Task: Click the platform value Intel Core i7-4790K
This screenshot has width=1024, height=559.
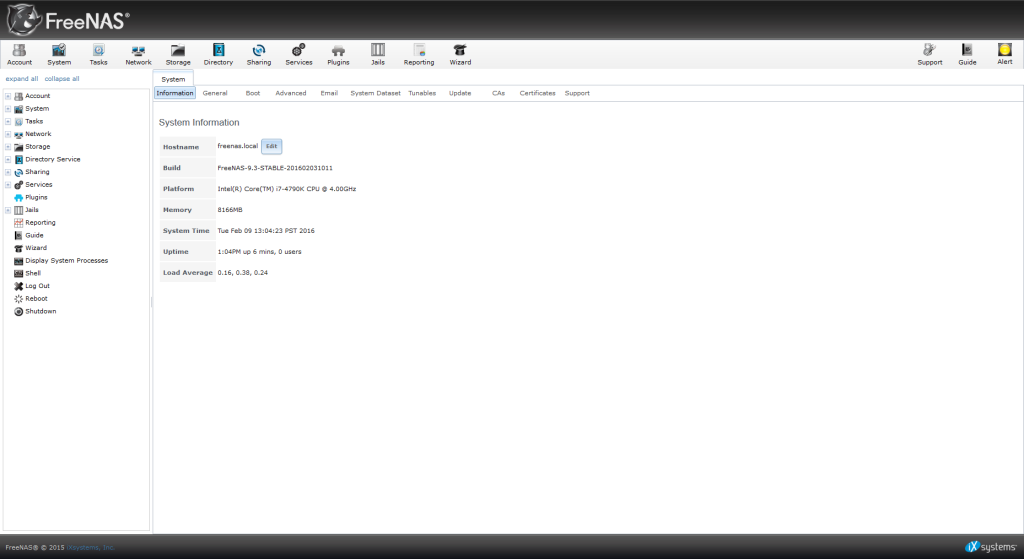Action: click(x=287, y=189)
